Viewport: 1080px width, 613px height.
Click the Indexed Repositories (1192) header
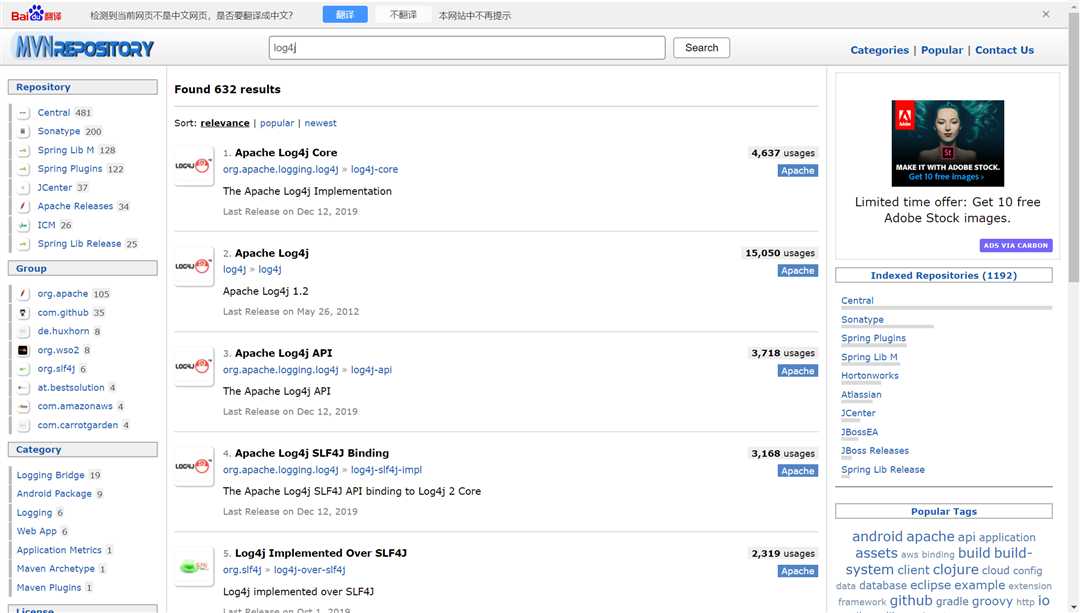(x=944, y=276)
